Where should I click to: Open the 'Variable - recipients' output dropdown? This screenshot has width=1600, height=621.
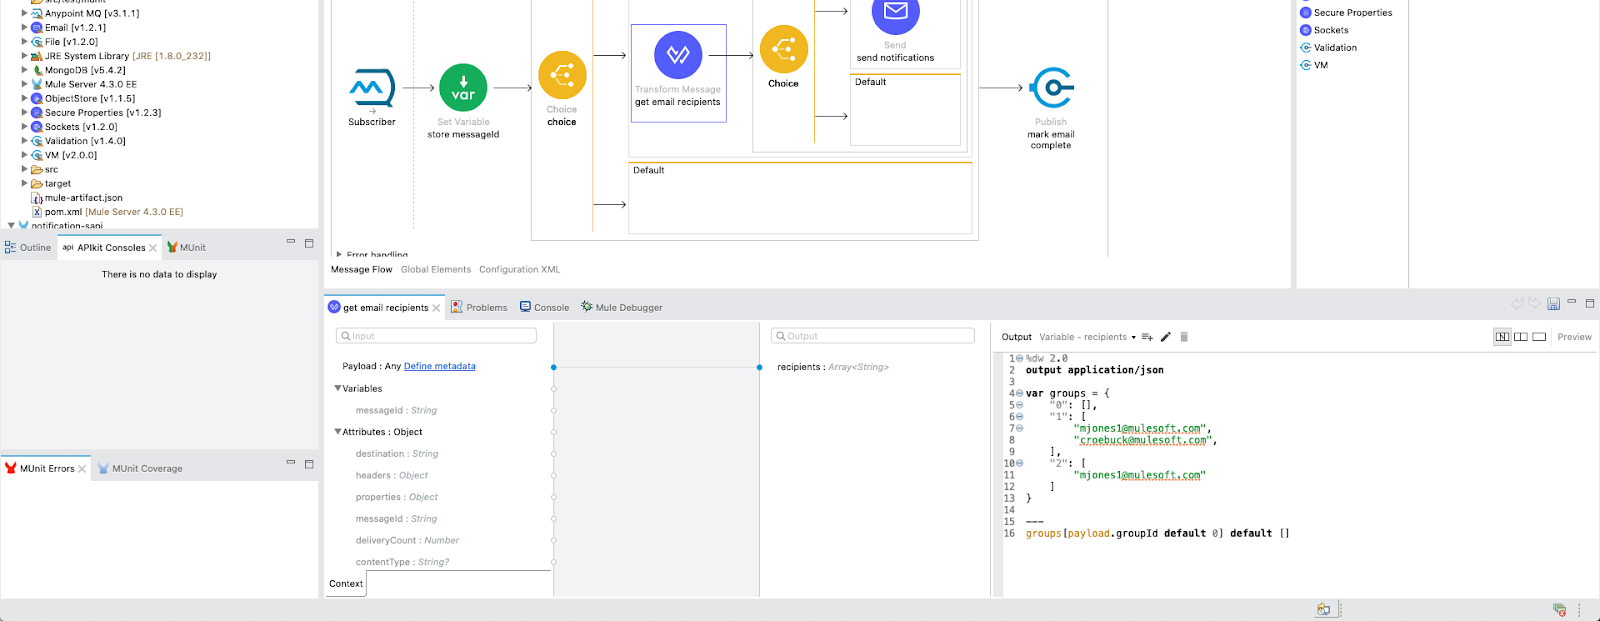click(1088, 337)
